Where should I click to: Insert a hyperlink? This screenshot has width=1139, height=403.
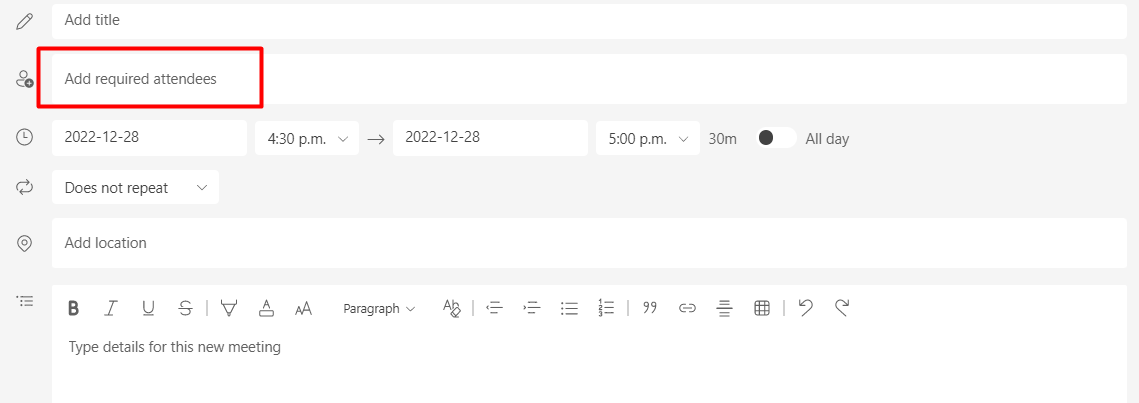[x=687, y=309]
